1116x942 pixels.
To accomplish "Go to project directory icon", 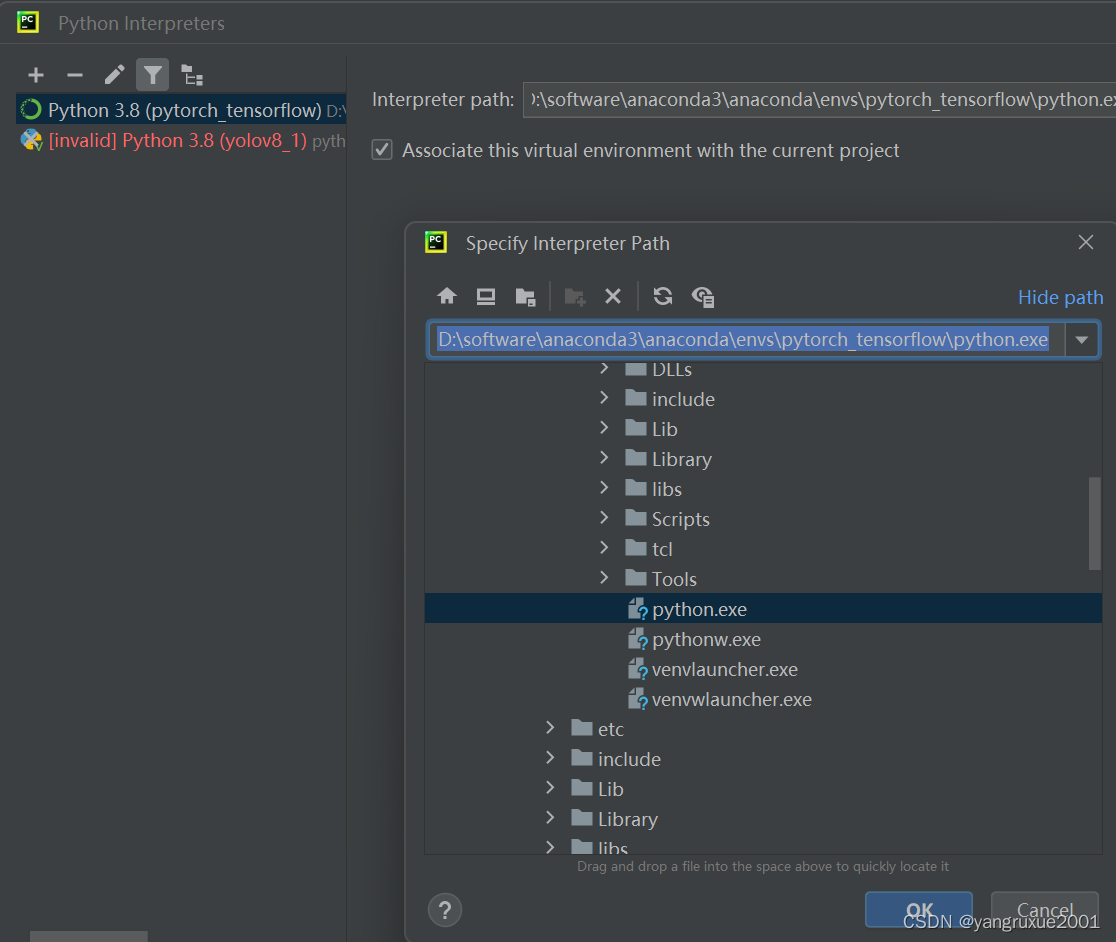I will [525, 297].
